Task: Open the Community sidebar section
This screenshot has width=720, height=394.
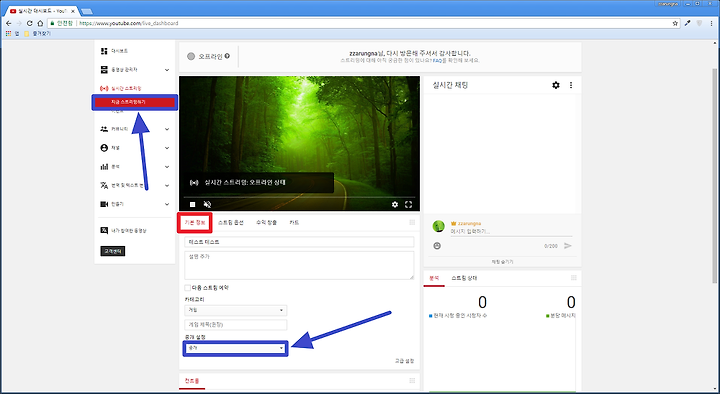Action: click(115, 129)
